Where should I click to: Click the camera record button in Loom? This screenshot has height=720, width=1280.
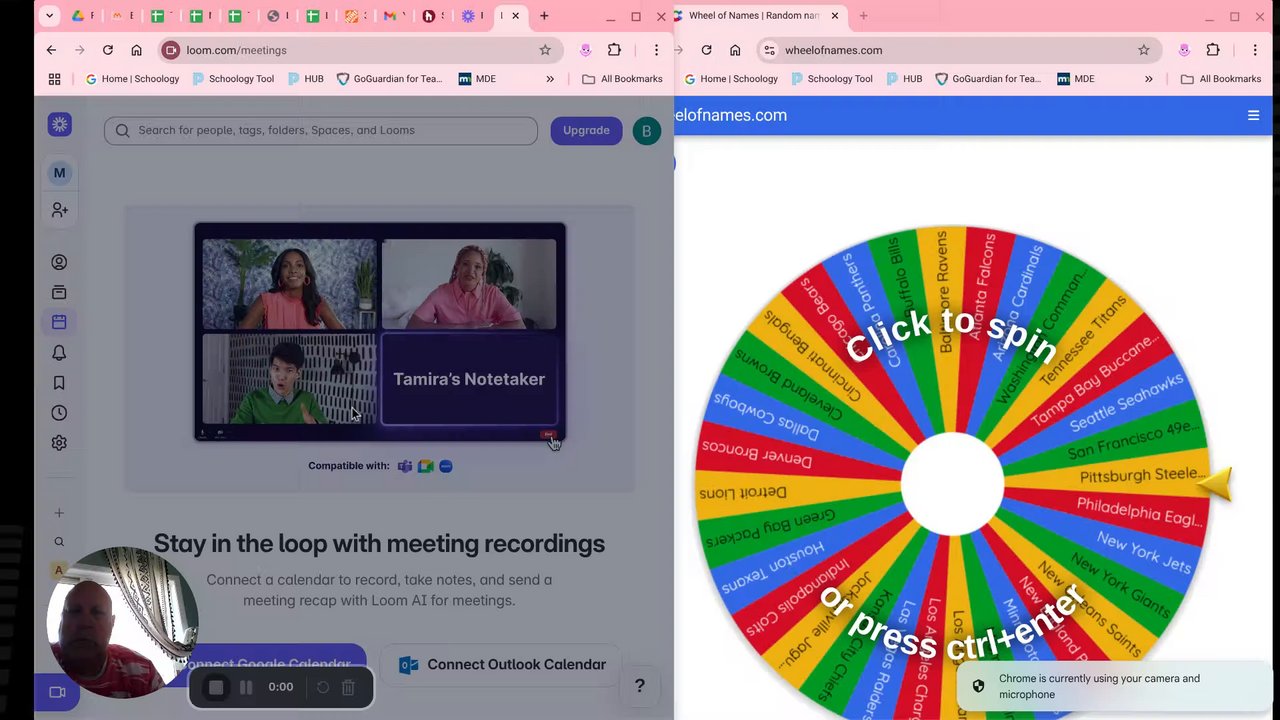pos(57,692)
